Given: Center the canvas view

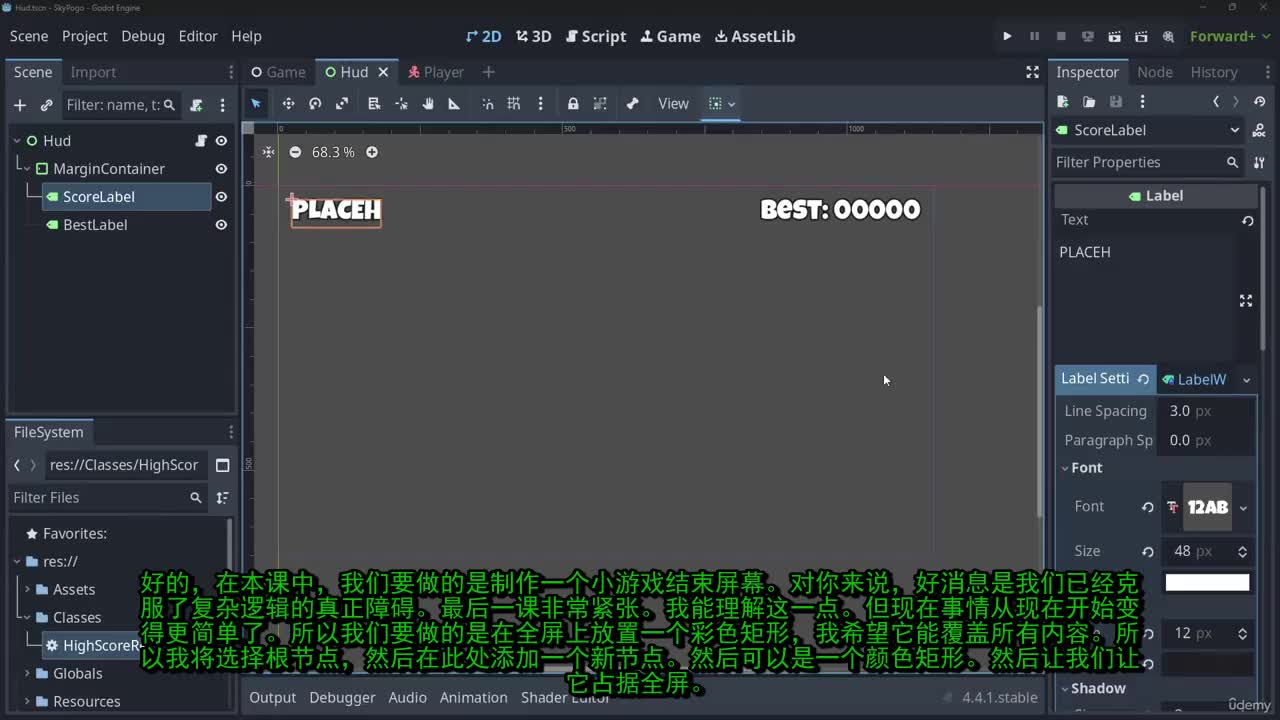Looking at the screenshot, I should (268, 152).
